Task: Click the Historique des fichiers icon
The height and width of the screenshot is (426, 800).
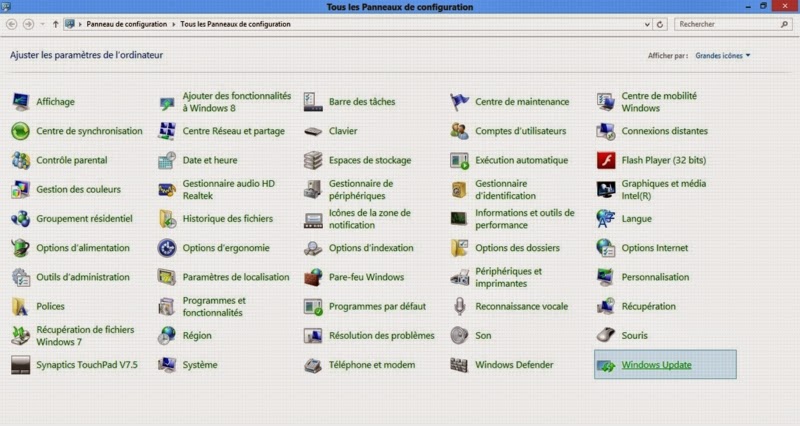Action: tap(167, 219)
